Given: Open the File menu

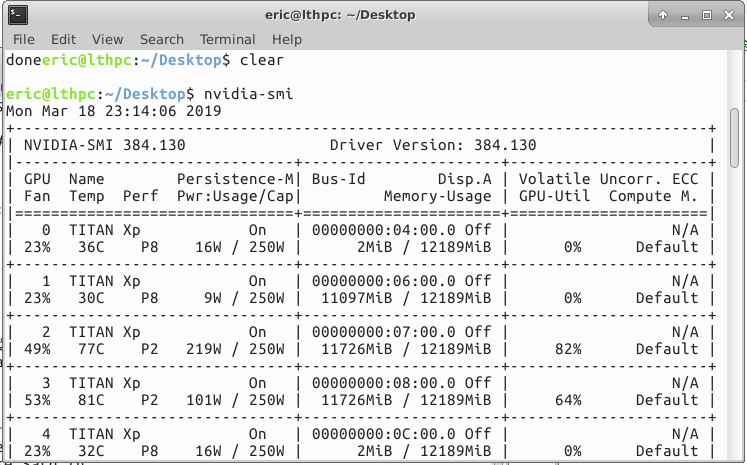Looking at the screenshot, I should point(24,39).
